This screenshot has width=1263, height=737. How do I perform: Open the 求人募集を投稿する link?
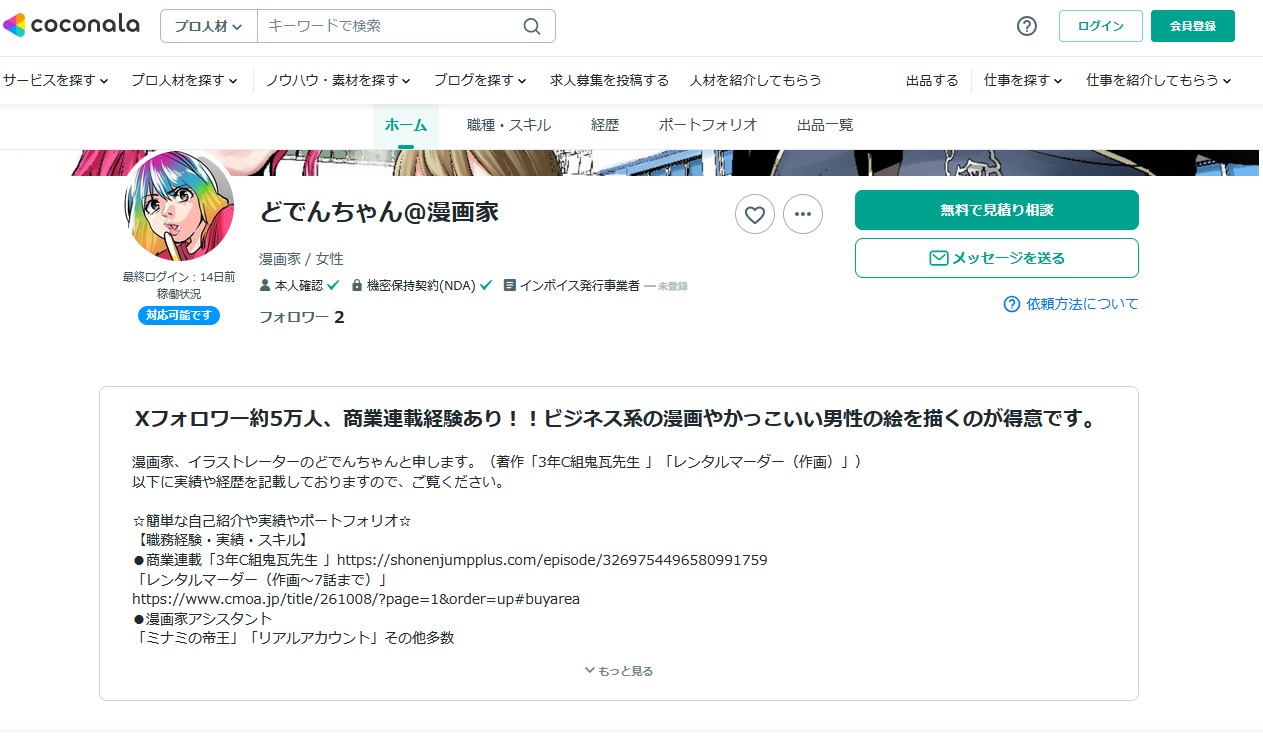click(x=609, y=80)
